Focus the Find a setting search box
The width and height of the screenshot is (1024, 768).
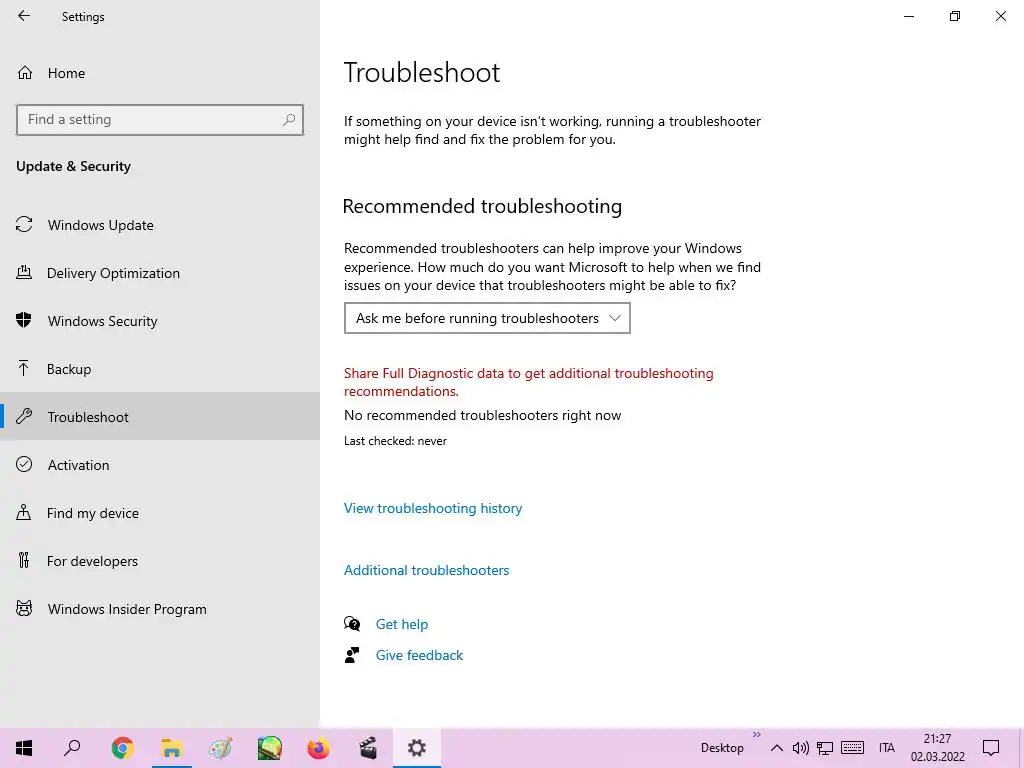(x=159, y=120)
